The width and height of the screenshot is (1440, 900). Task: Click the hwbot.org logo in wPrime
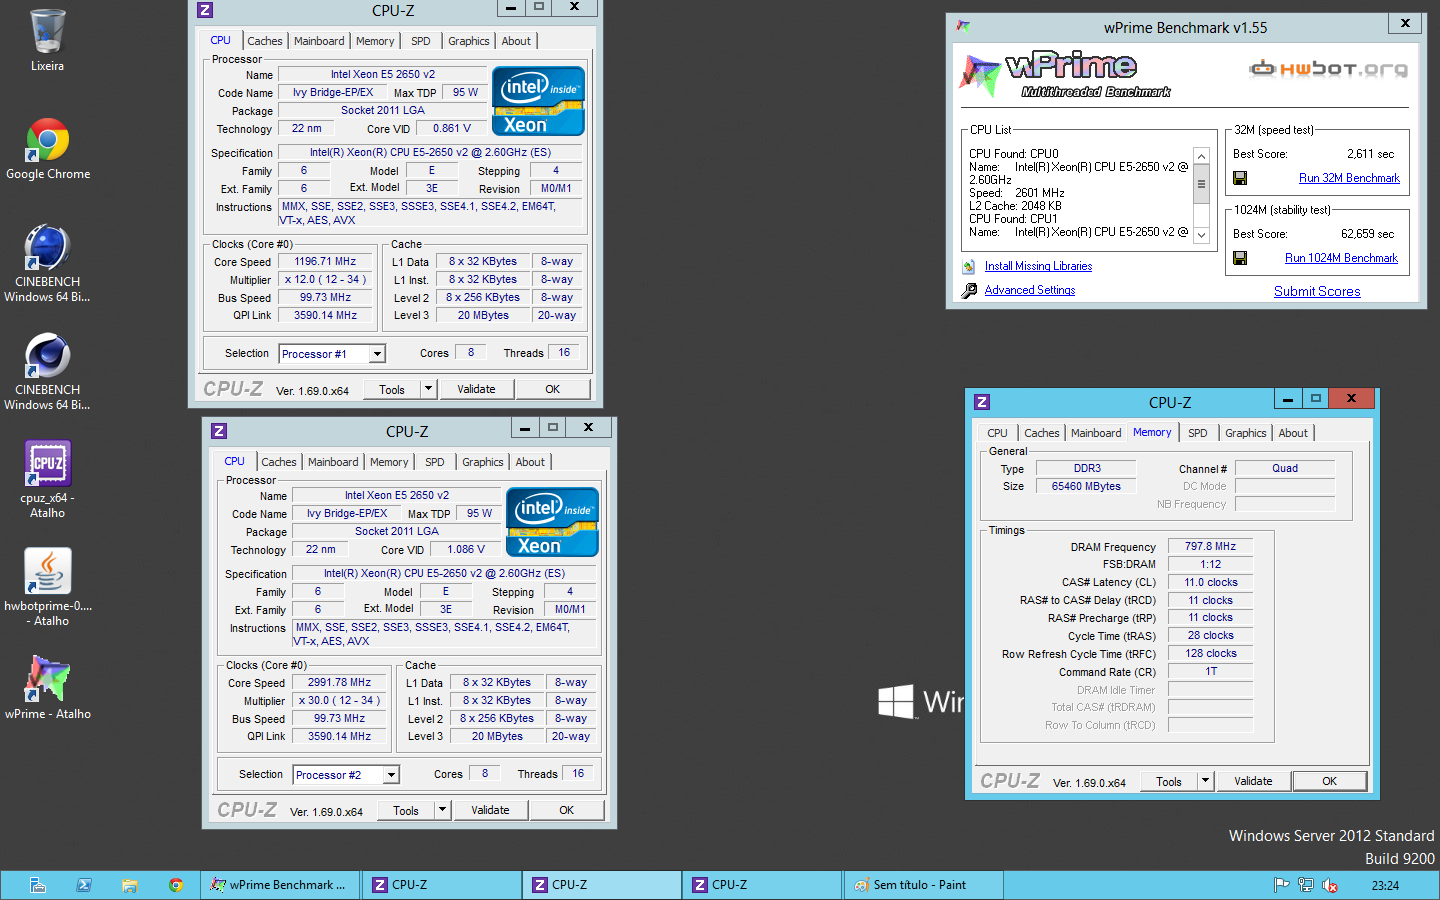(1329, 69)
